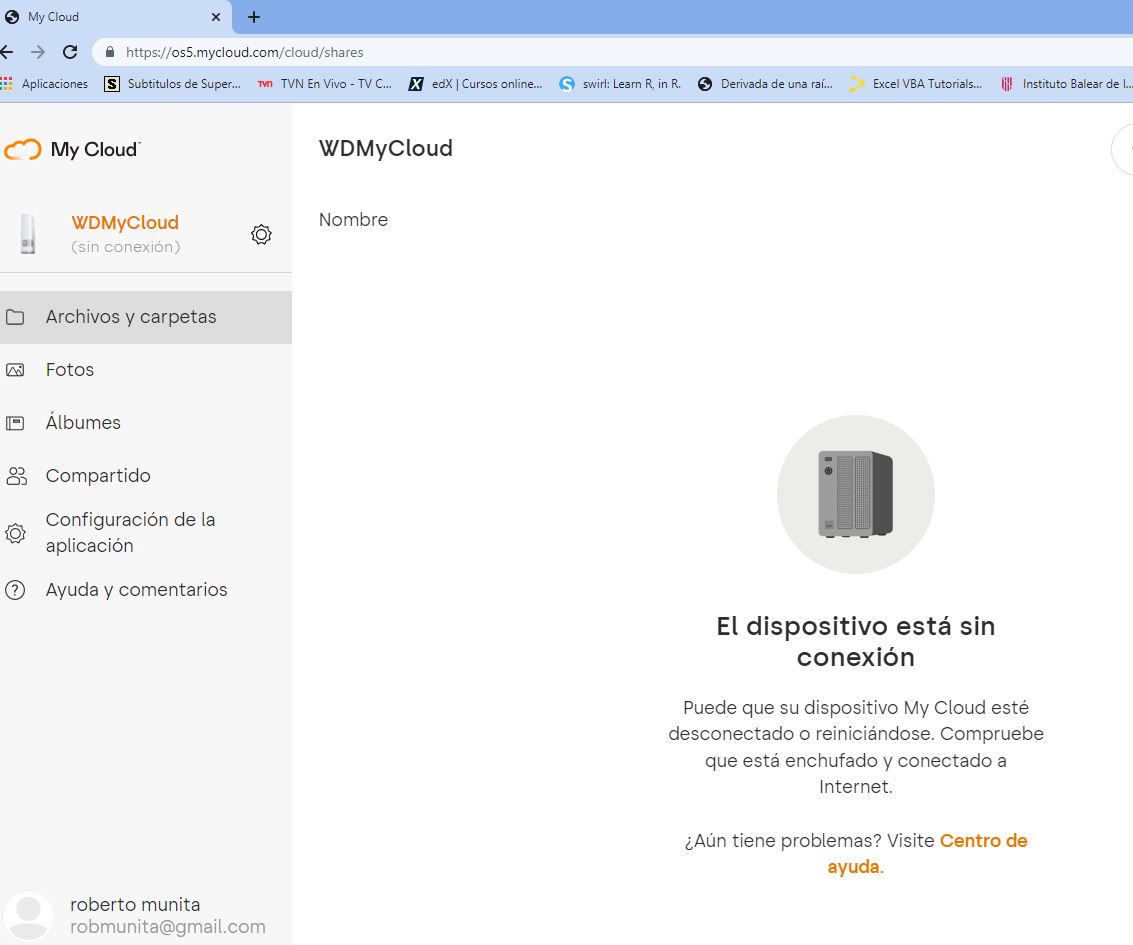Reload the page with the browser refresh button
The width and height of the screenshot is (1133, 945).
70,52
